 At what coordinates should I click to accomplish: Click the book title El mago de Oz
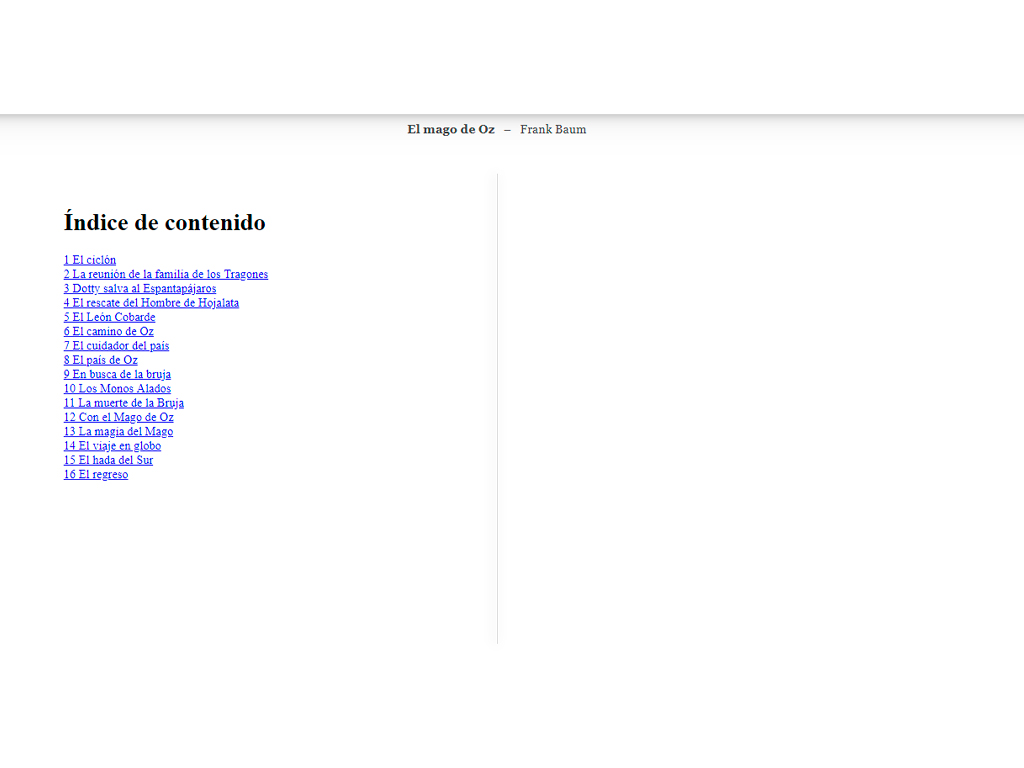[x=450, y=129]
